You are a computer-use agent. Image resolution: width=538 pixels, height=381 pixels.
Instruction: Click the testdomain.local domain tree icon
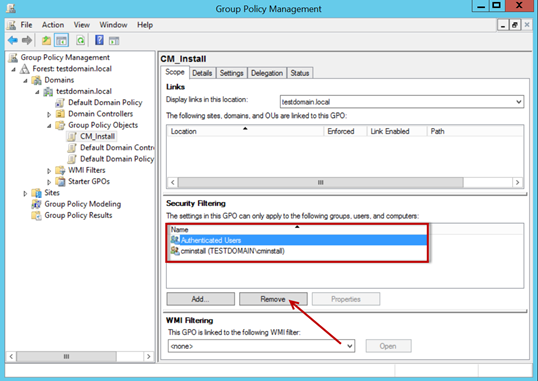[48, 91]
